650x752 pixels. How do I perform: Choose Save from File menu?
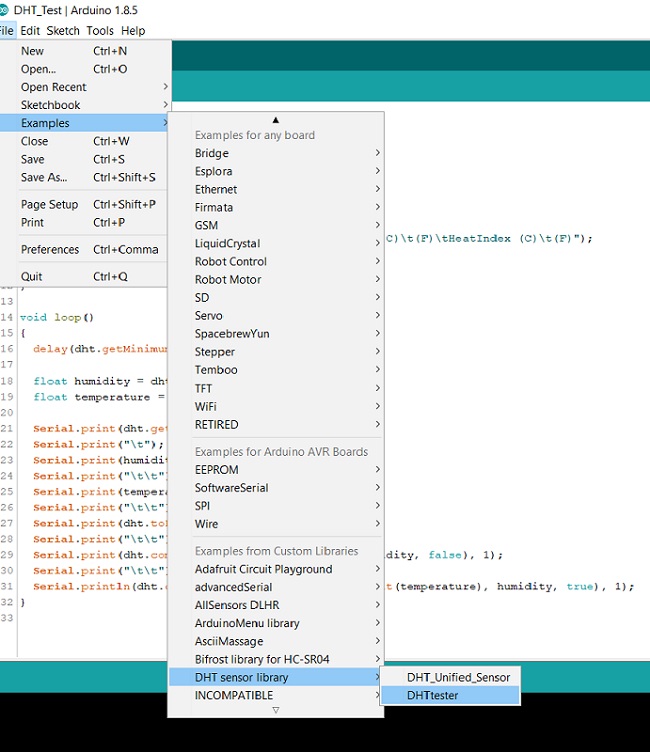pos(84,159)
